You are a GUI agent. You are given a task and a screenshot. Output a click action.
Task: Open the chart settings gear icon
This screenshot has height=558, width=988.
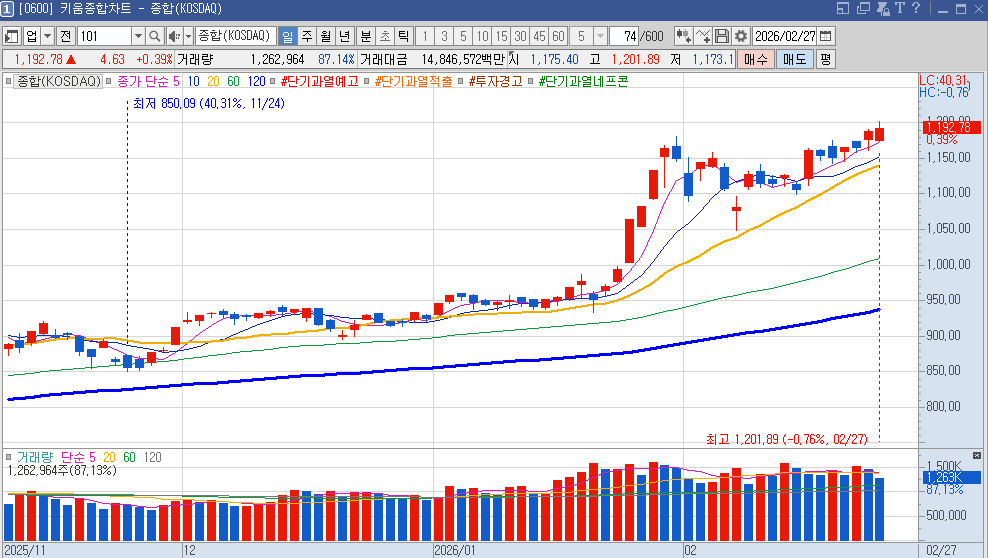tap(740, 36)
